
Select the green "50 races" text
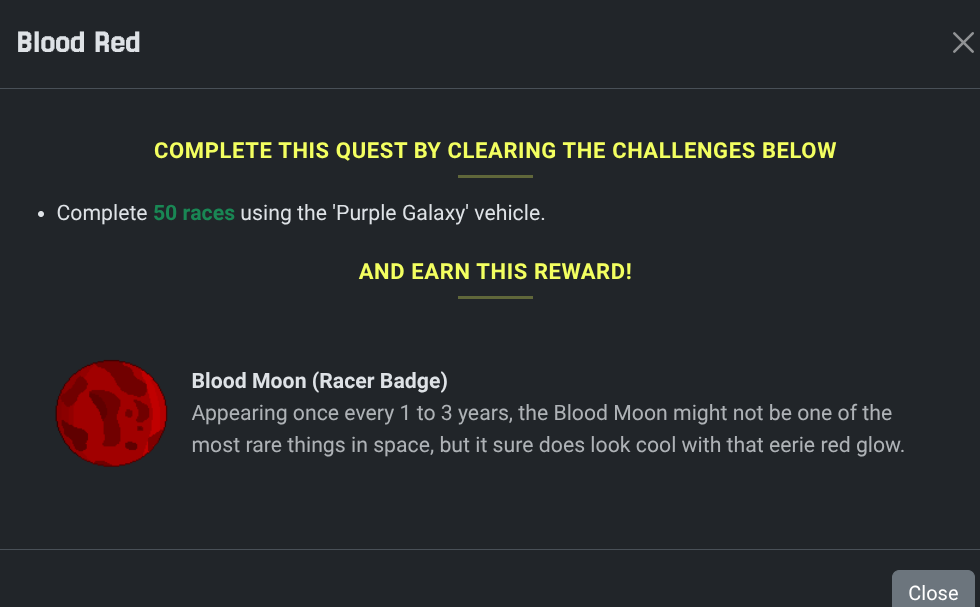pos(194,213)
